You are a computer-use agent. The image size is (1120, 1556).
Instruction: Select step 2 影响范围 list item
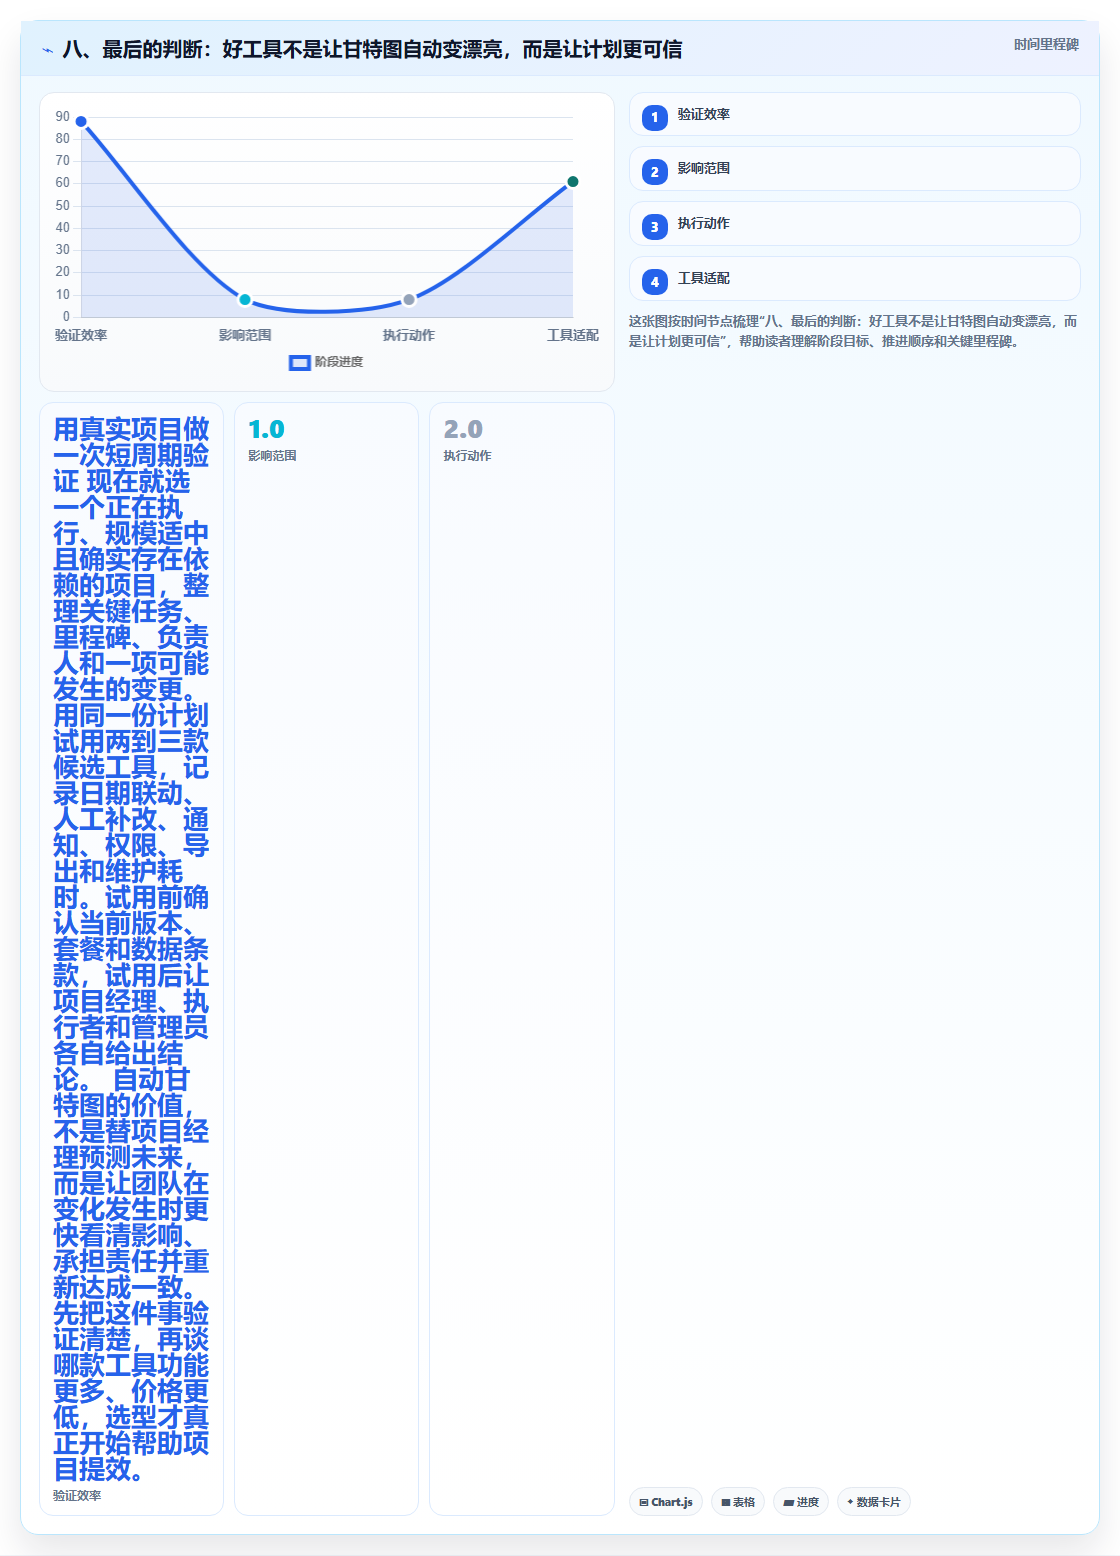tap(855, 169)
